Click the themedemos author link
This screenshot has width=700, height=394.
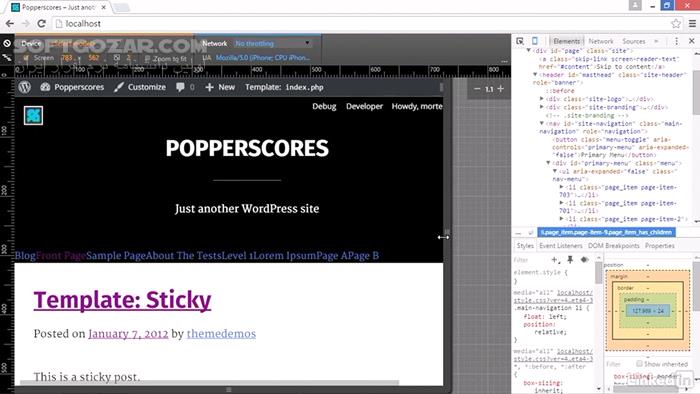point(221,334)
